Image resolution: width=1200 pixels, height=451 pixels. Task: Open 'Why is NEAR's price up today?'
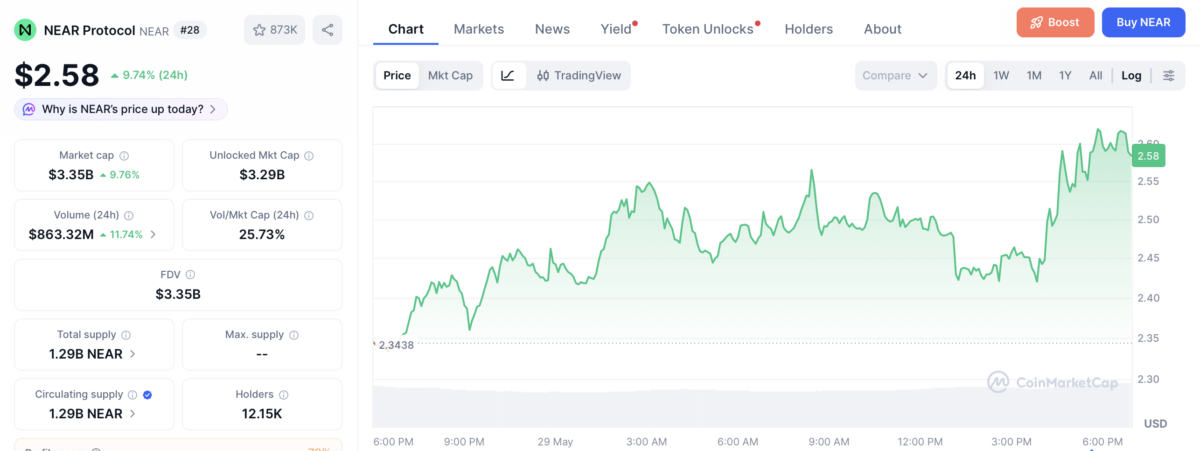(121, 109)
